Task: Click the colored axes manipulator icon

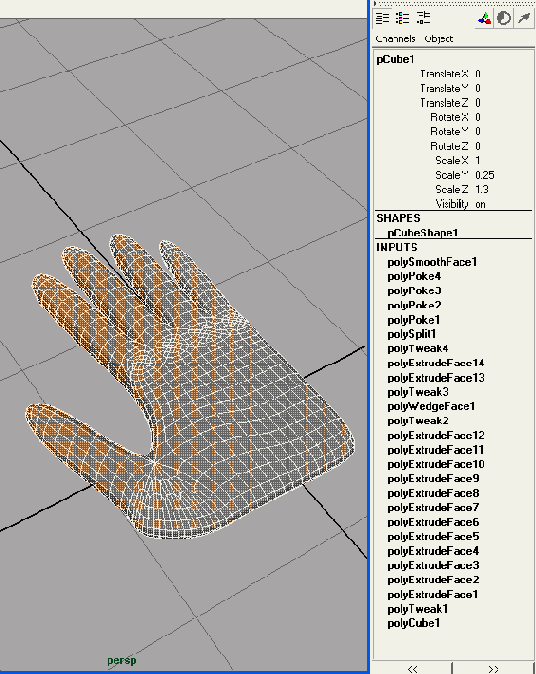Action: coord(484,18)
